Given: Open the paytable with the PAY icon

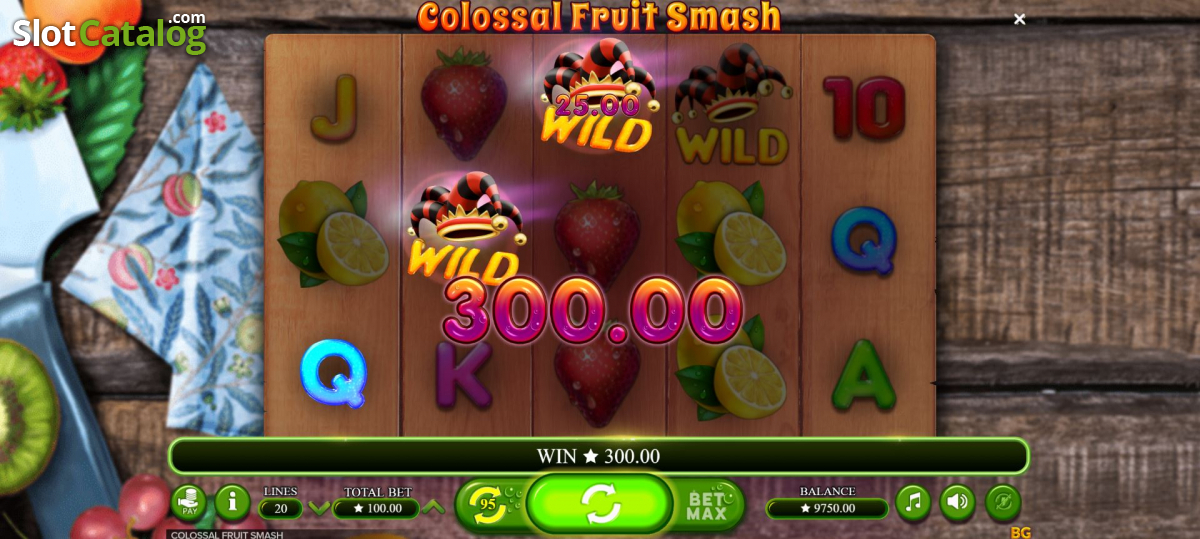Looking at the screenshot, I should 189,502.
